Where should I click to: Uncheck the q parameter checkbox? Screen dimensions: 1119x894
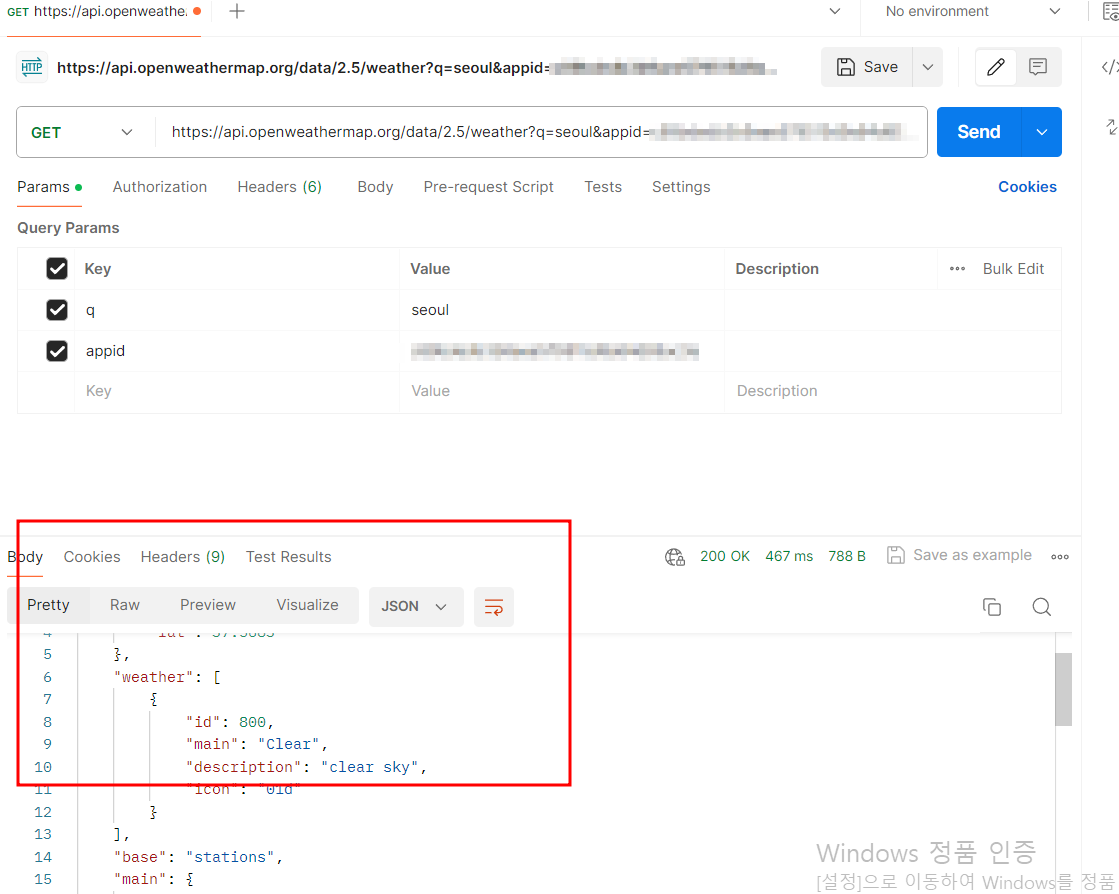pyautogui.click(x=57, y=310)
